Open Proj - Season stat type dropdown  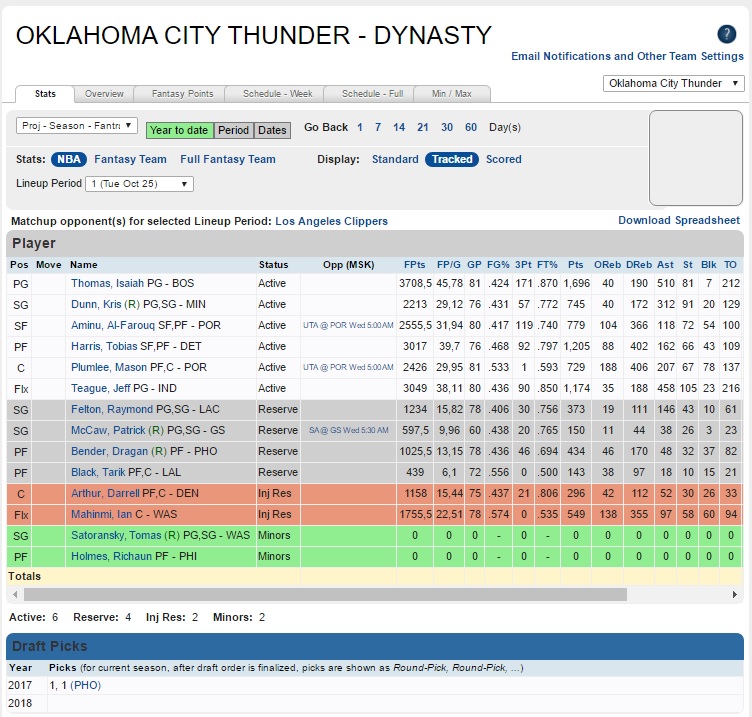click(77, 126)
